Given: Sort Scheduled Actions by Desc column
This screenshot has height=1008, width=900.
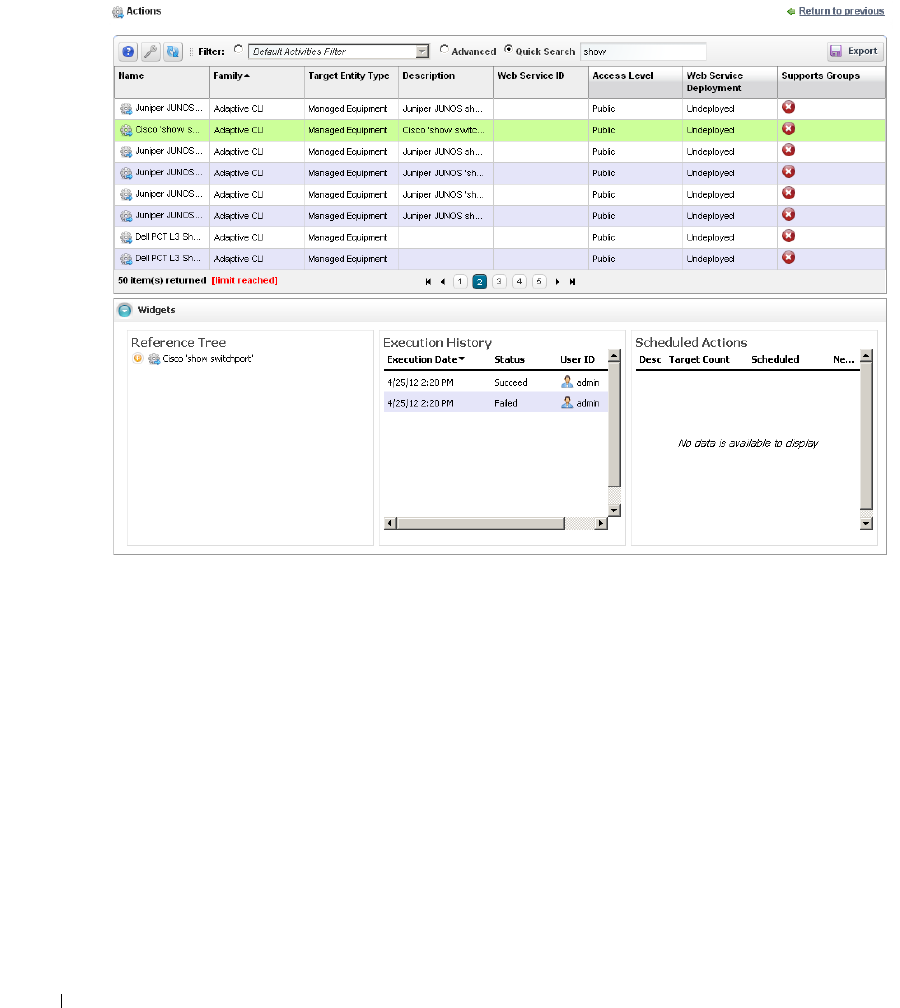Looking at the screenshot, I should click(x=650, y=360).
